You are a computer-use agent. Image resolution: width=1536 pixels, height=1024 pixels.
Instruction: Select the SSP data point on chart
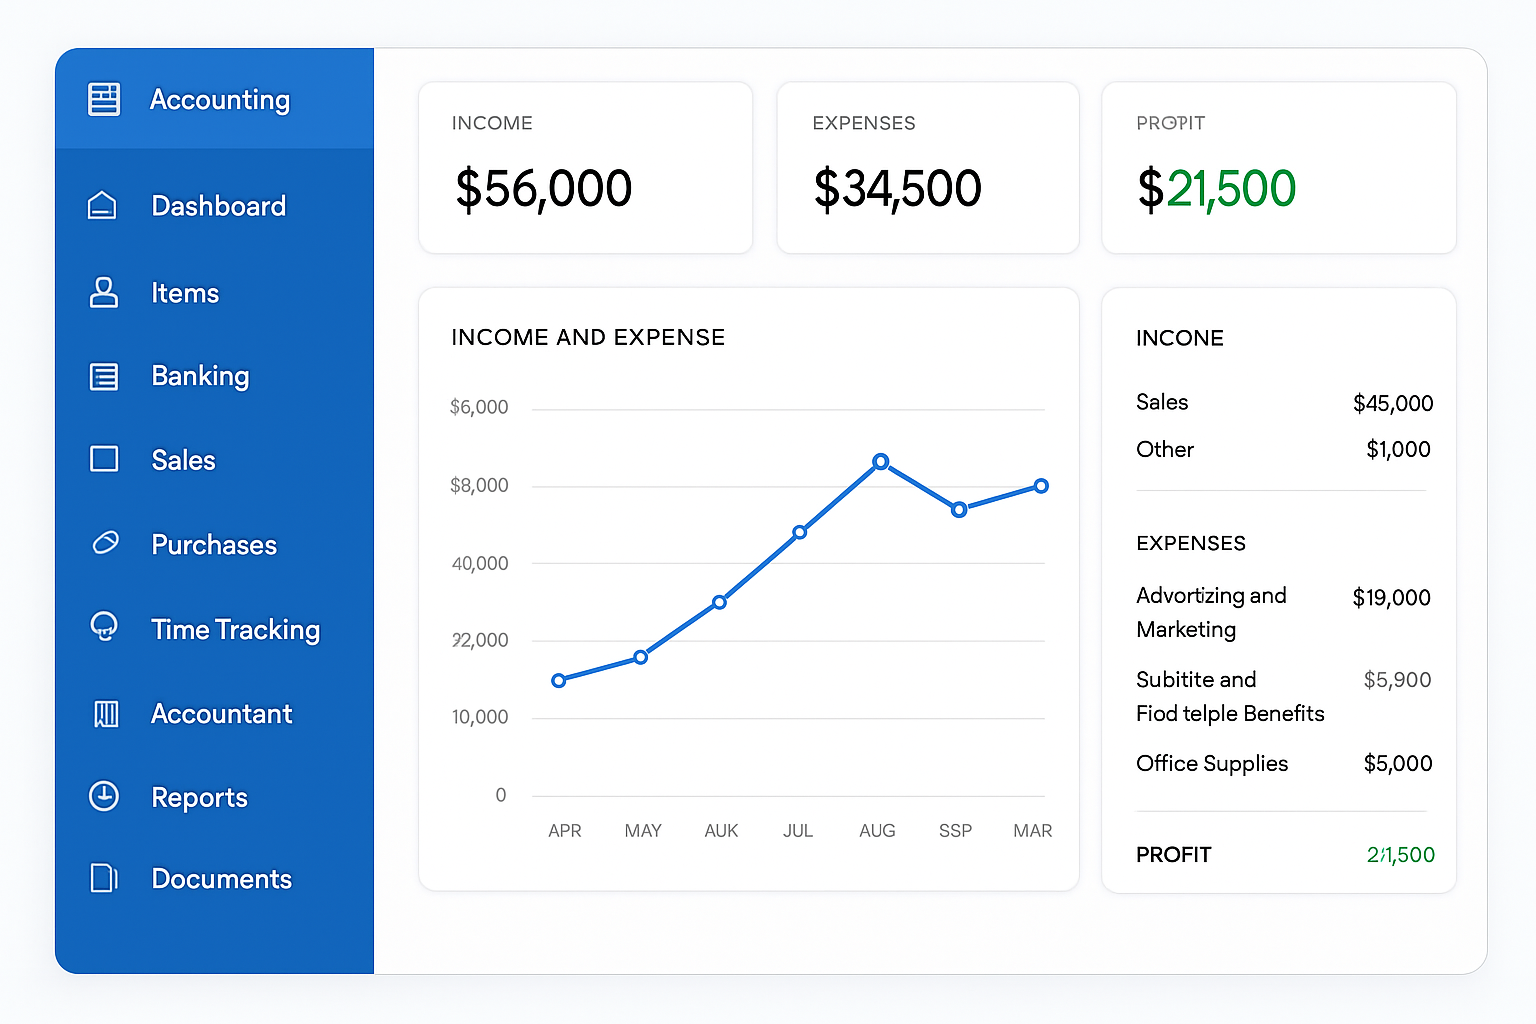959,510
